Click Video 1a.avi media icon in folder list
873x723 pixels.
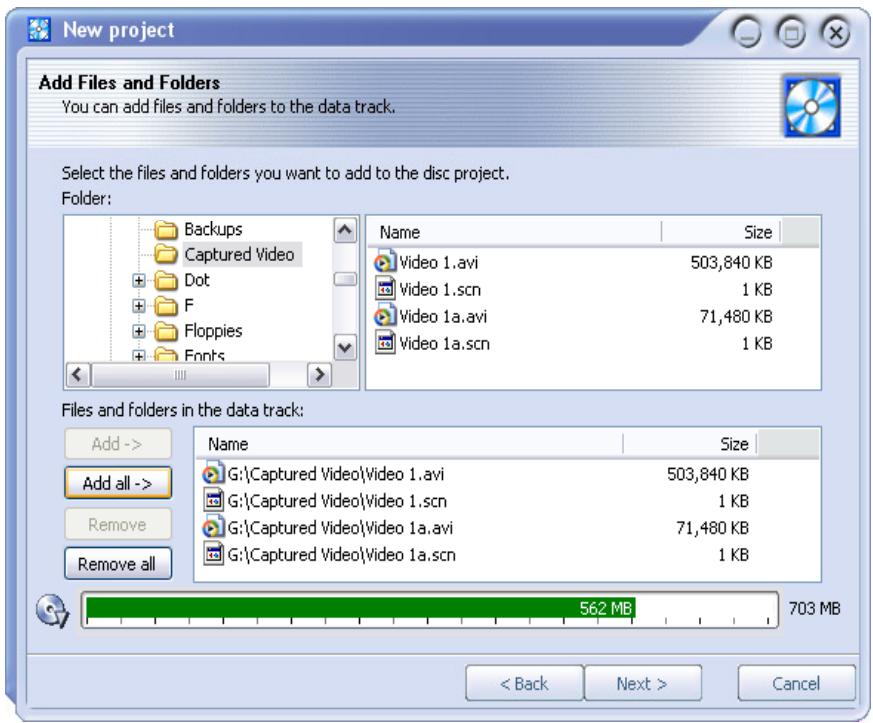384,316
